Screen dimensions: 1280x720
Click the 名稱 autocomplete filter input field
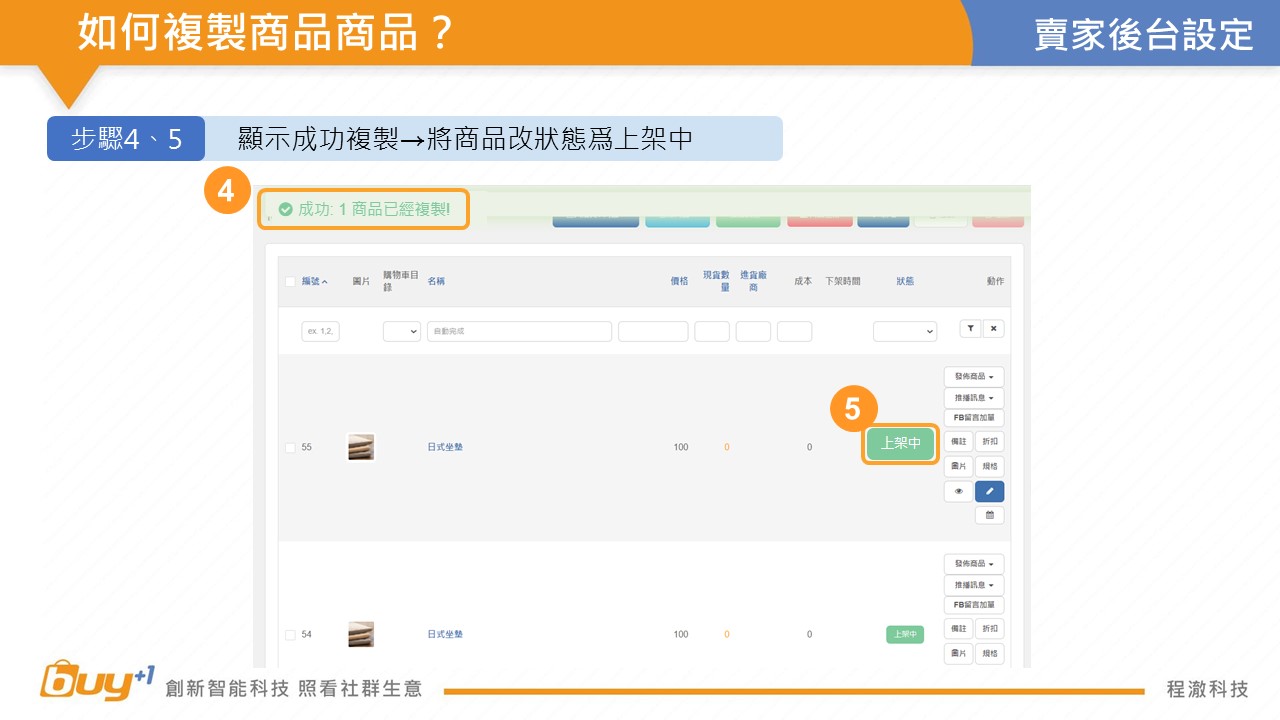(519, 331)
